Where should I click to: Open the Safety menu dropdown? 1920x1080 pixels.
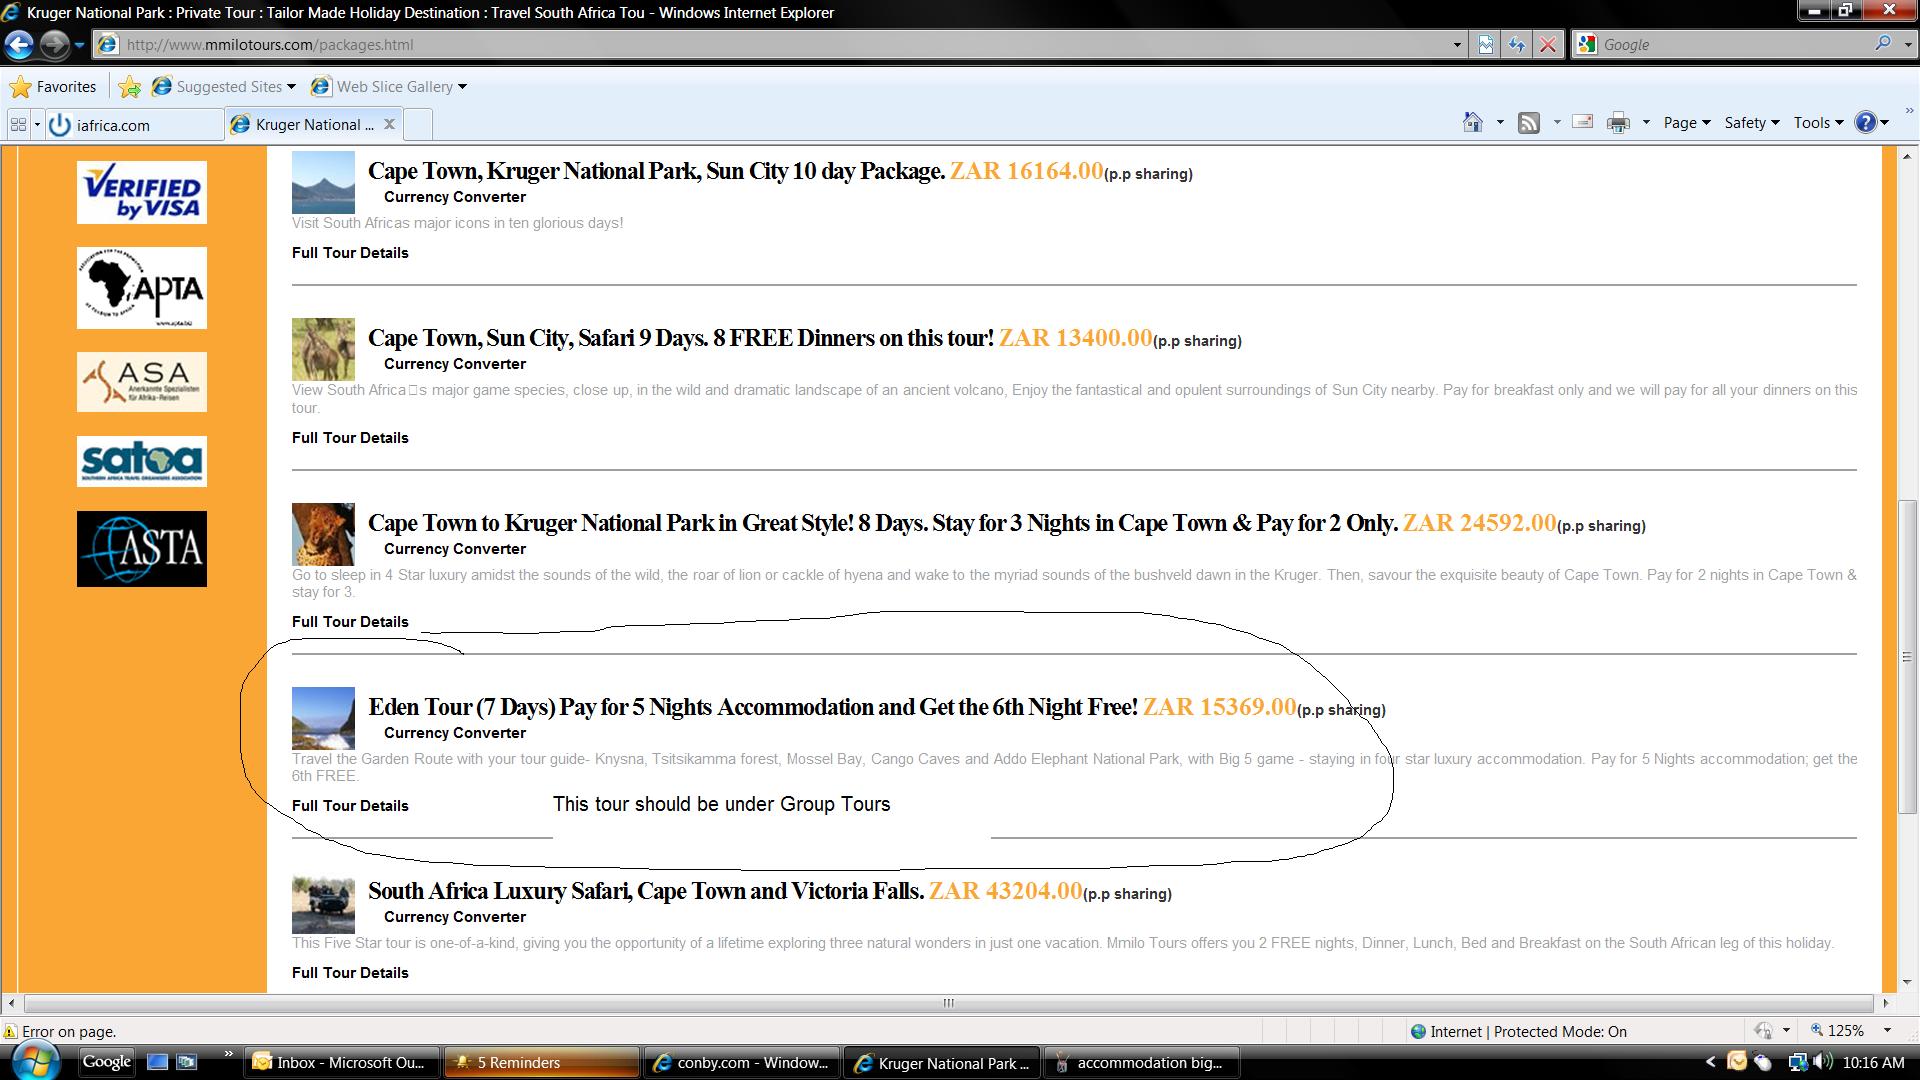[x=1751, y=122]
